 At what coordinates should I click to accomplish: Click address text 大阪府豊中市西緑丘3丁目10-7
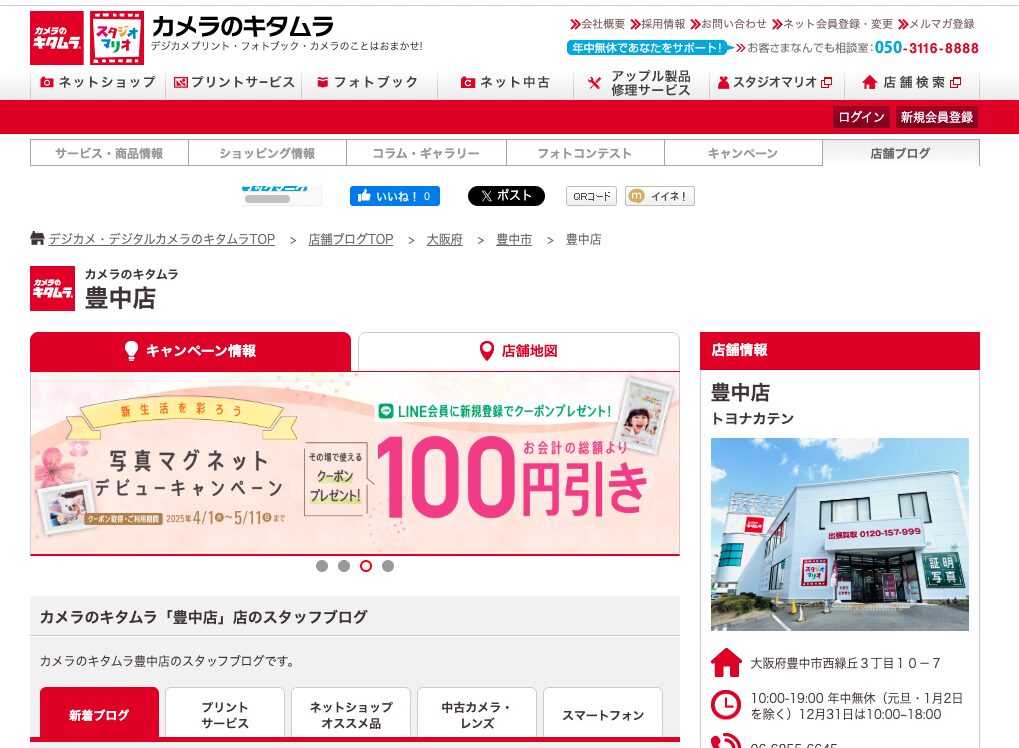pos(845,663)
